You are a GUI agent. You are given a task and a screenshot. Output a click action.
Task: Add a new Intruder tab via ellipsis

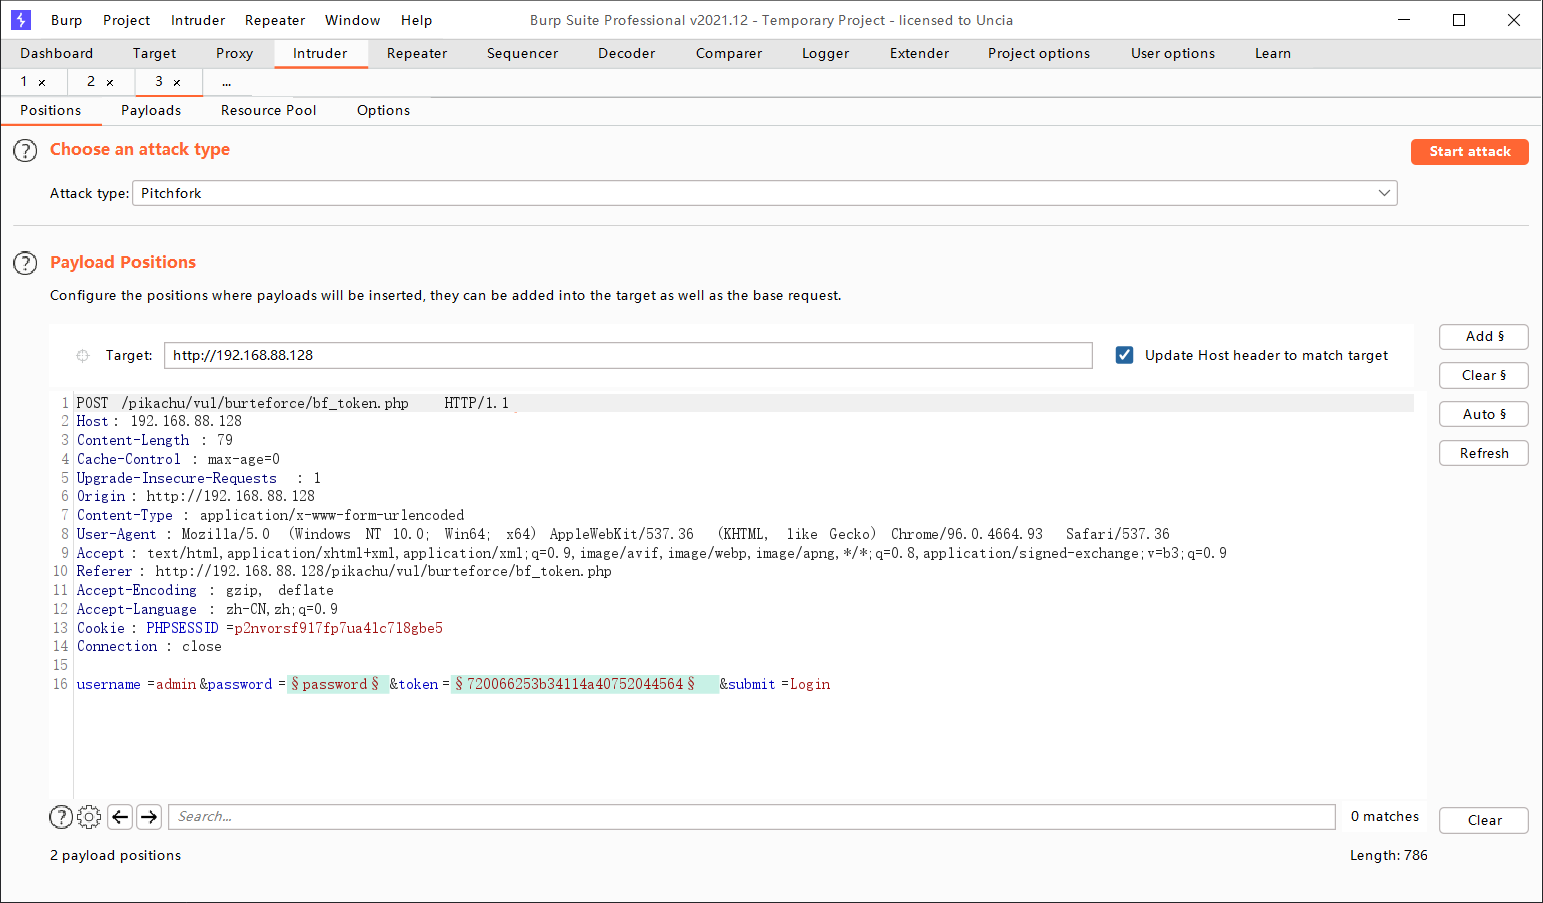(227, 82)
